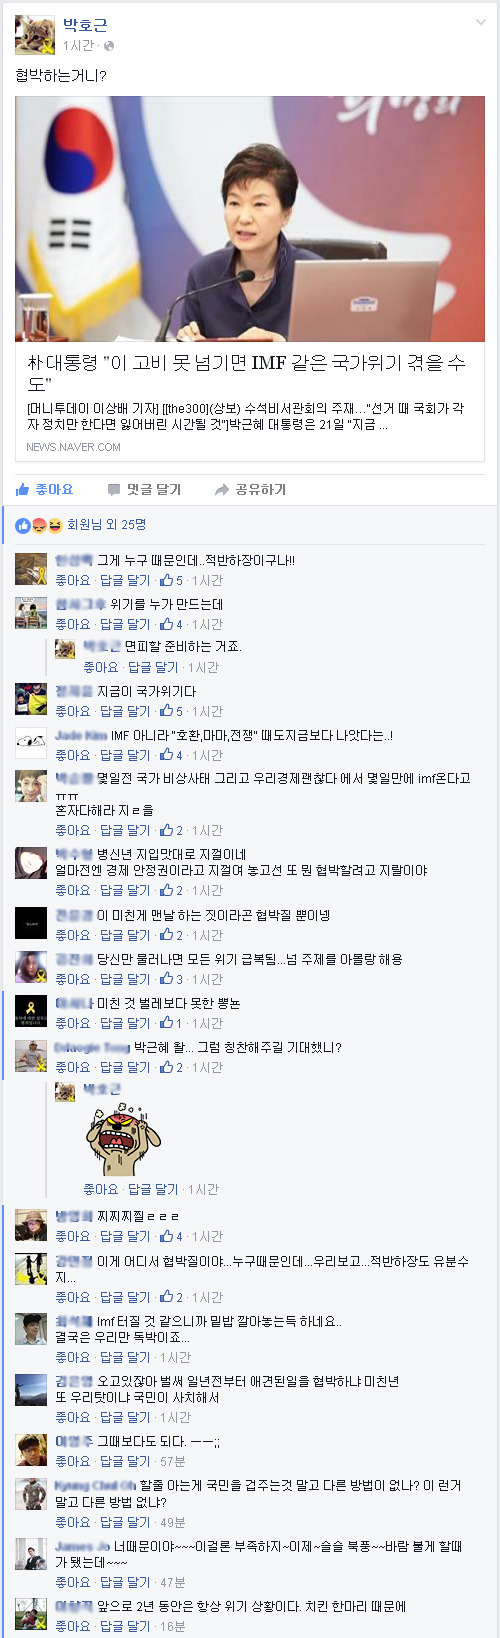Open the news article photo of the president
500x1638 pixels.
[x=250, y=219]
